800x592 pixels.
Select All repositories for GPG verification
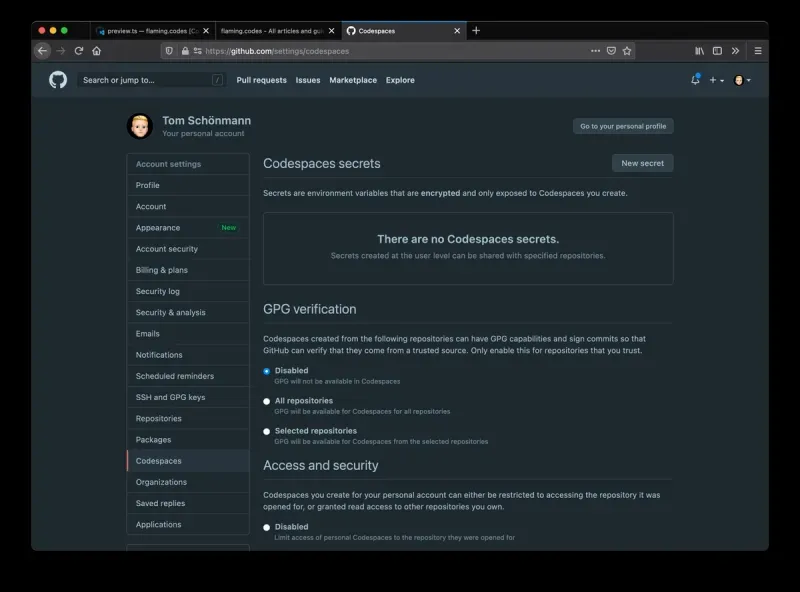266,401
